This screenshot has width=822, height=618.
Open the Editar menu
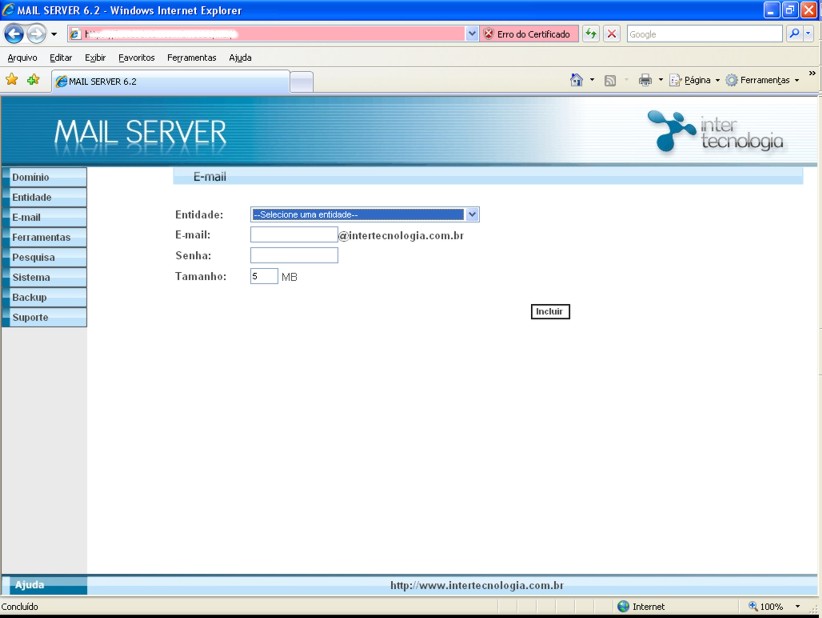61,58
